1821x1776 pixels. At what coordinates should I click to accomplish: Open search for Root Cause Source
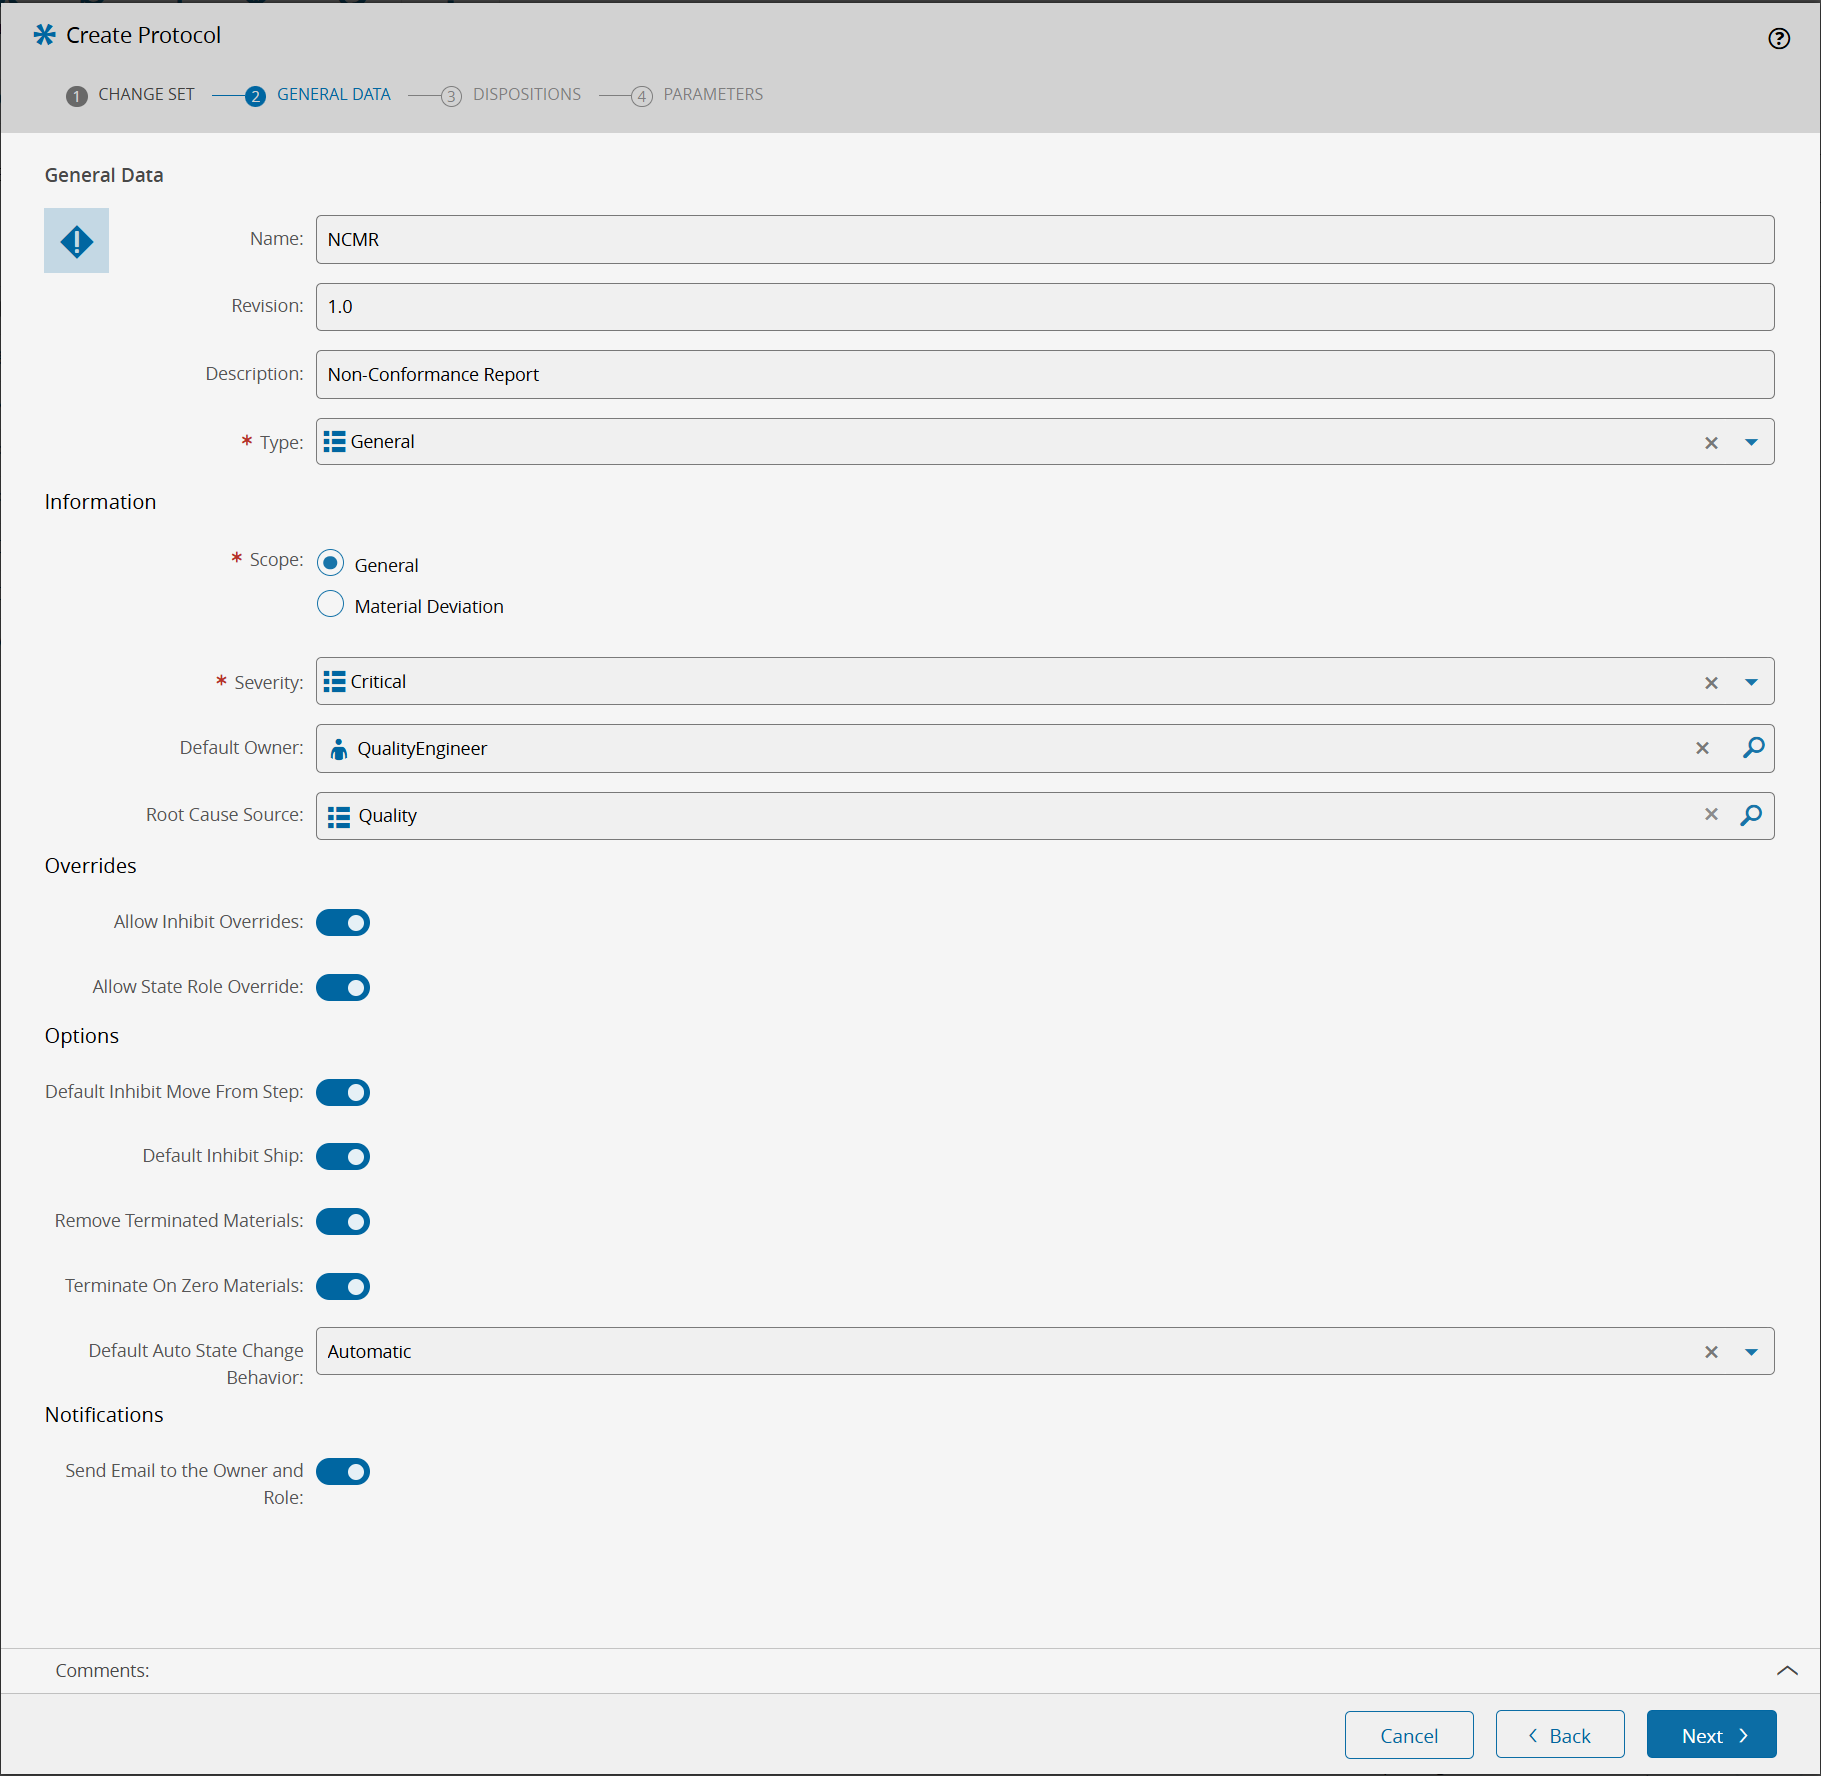click(1751, 815)
